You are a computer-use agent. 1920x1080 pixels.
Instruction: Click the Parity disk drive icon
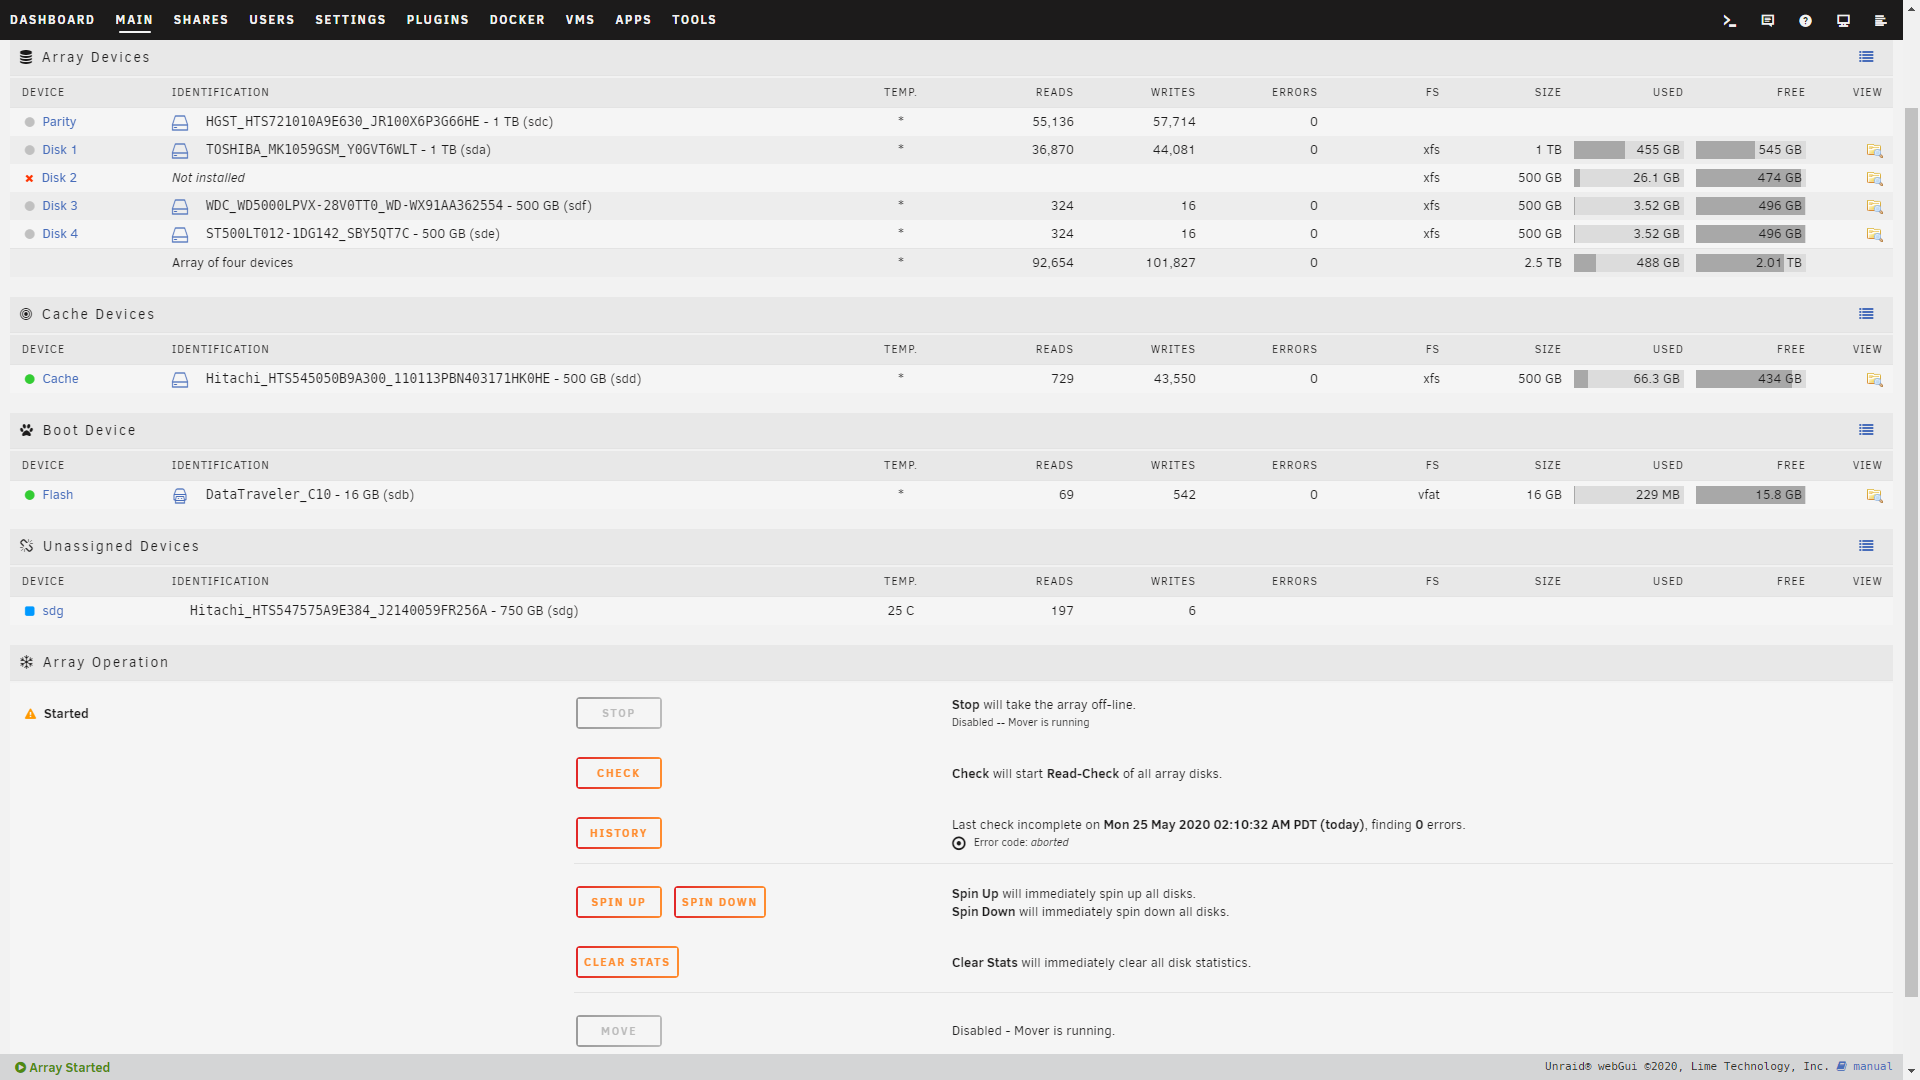coord(180,122)
